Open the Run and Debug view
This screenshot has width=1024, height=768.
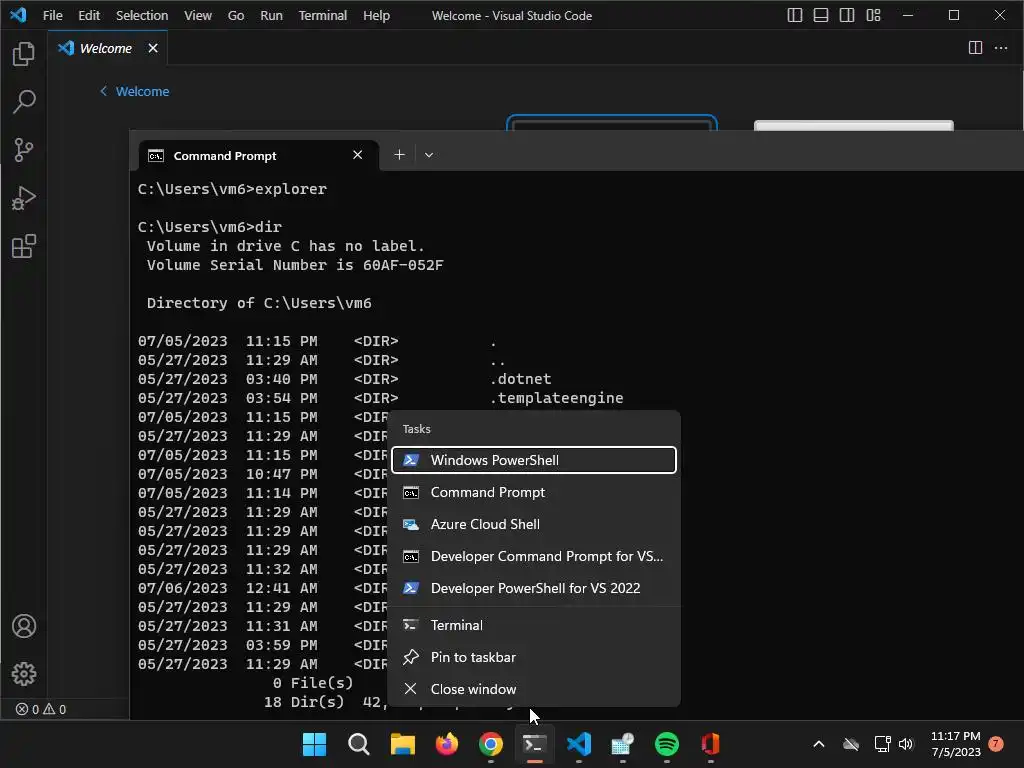coord(24,198)
